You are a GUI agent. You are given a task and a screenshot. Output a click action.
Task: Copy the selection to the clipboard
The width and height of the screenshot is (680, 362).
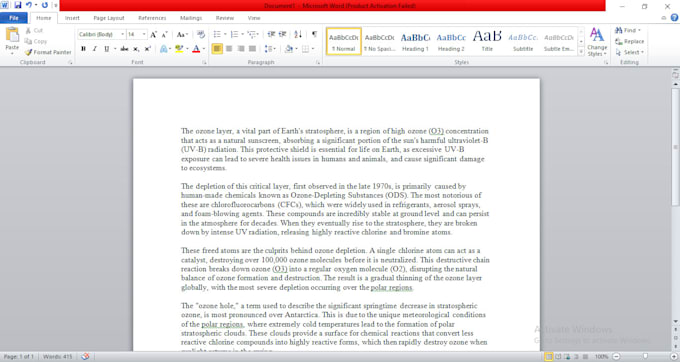[x=36, y=41]
